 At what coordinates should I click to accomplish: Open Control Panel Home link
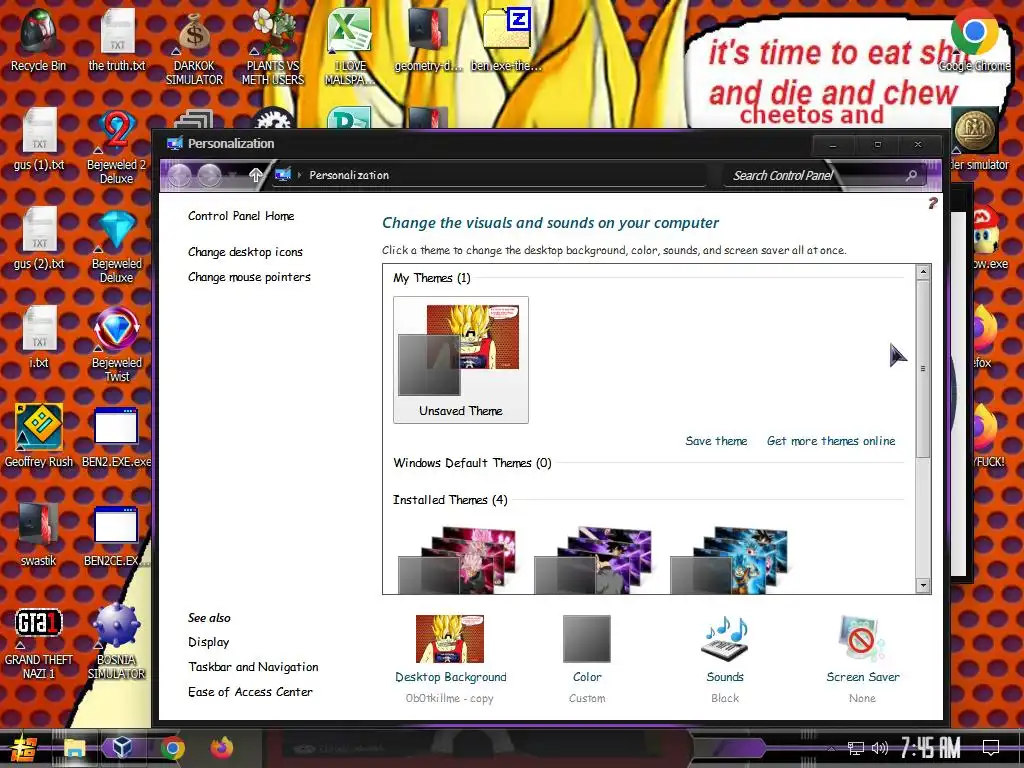241,216
